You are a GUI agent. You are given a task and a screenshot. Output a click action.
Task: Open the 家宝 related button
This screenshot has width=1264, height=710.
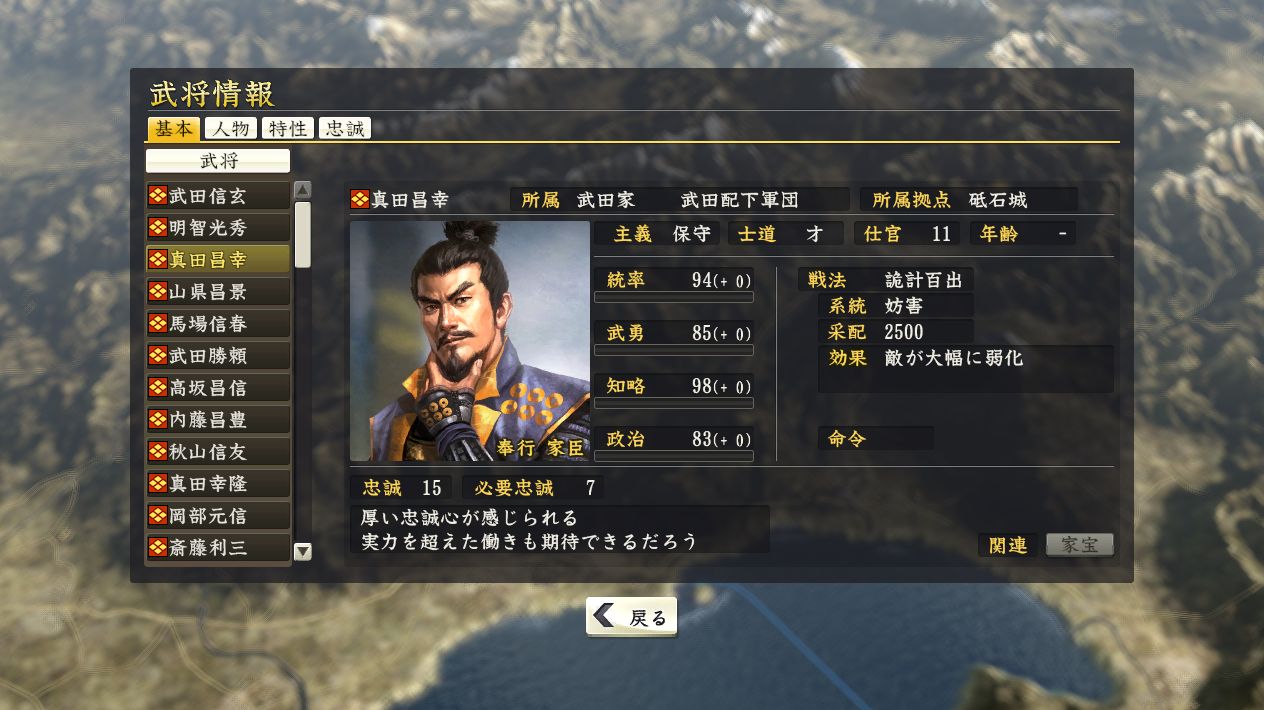pos(1080,545)
